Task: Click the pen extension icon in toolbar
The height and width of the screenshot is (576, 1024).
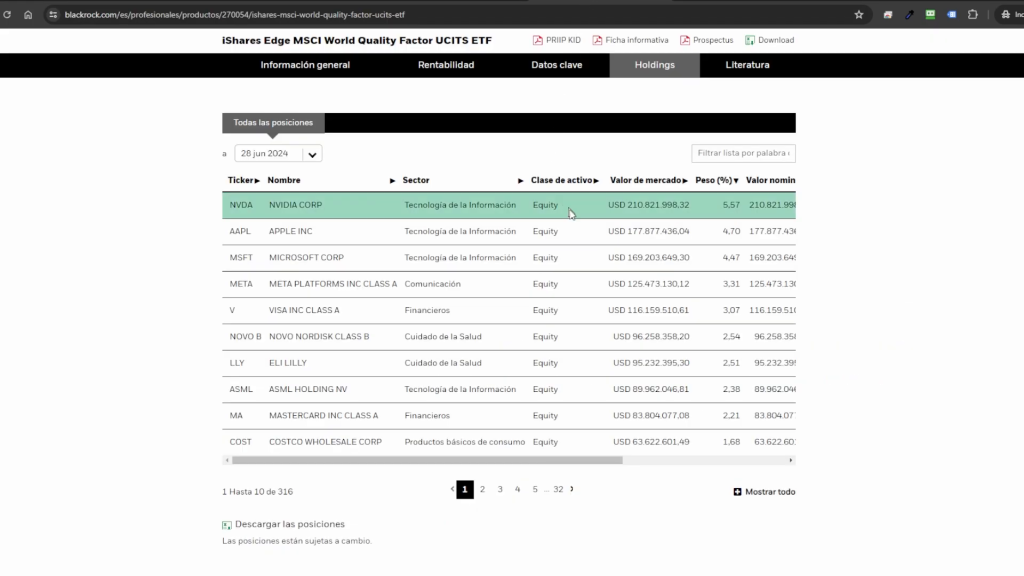Action: click(x=909, y=14)
